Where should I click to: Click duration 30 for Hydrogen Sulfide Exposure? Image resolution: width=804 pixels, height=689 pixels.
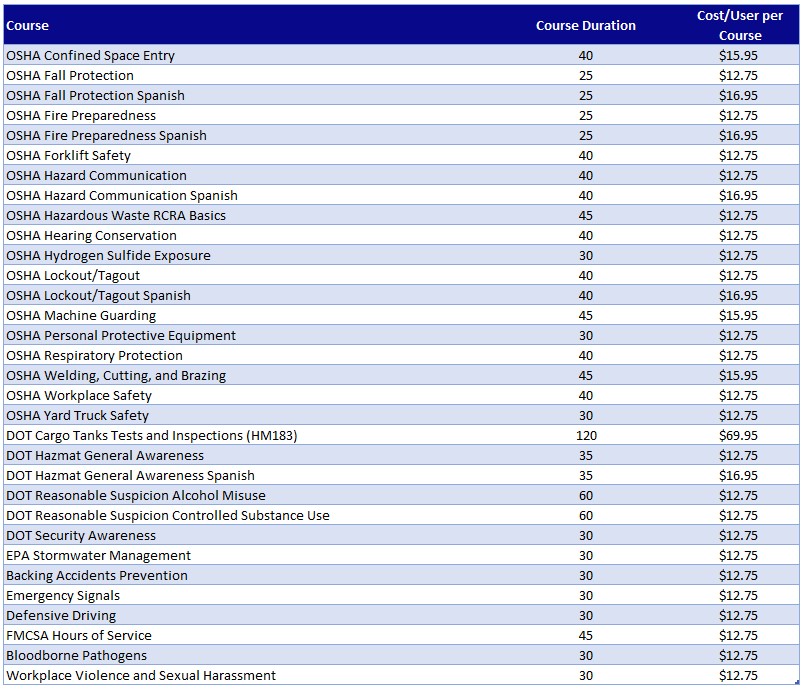click(586, 255)
